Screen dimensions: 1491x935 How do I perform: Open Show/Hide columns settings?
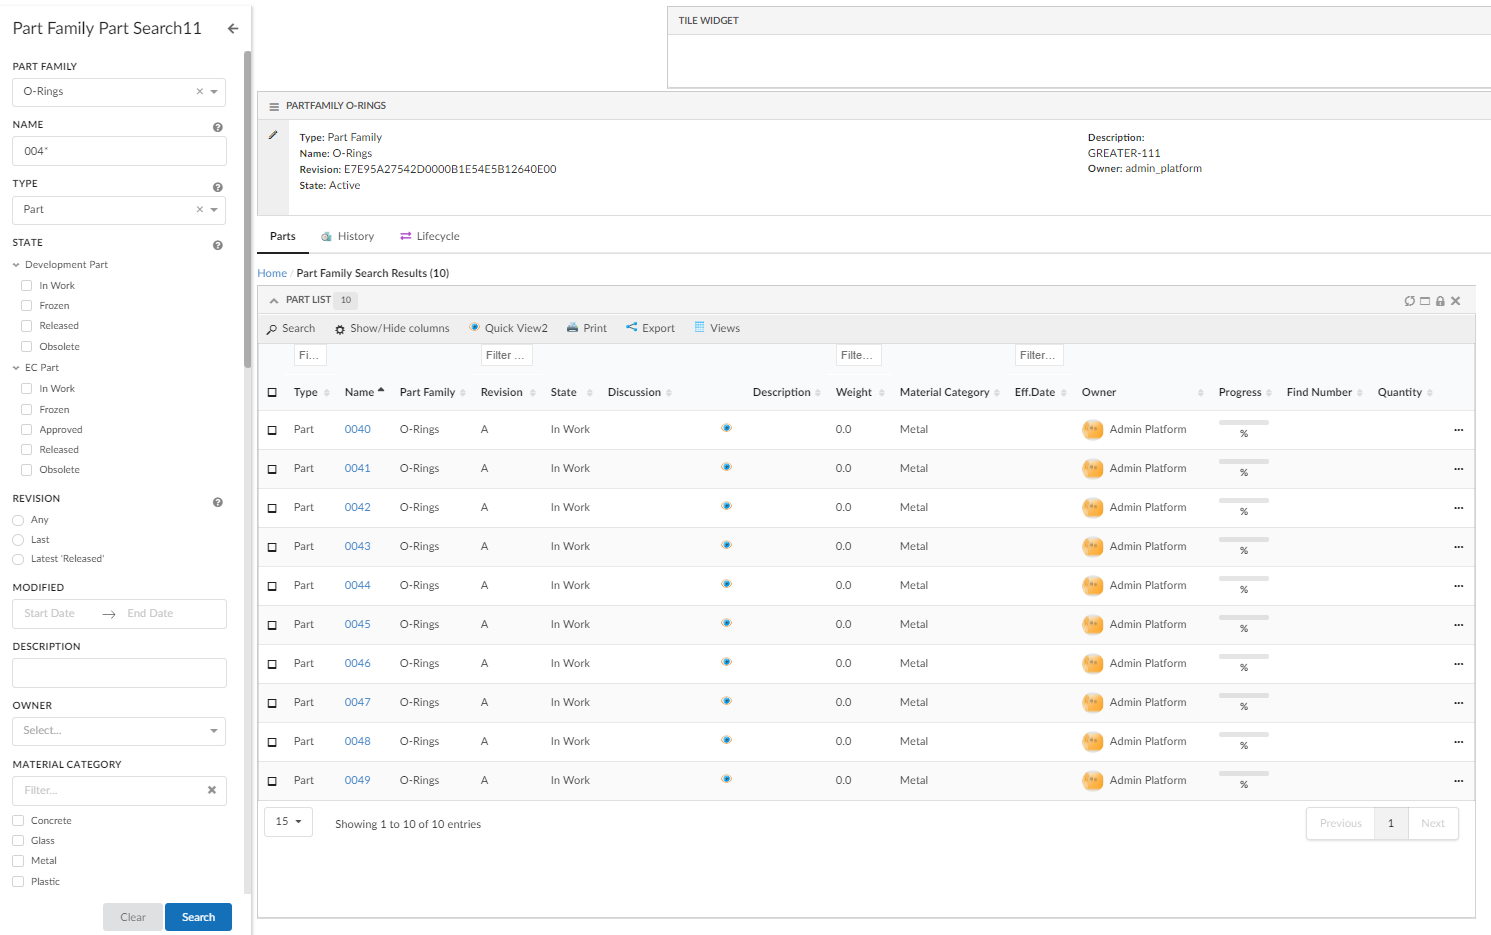(392, 329)
